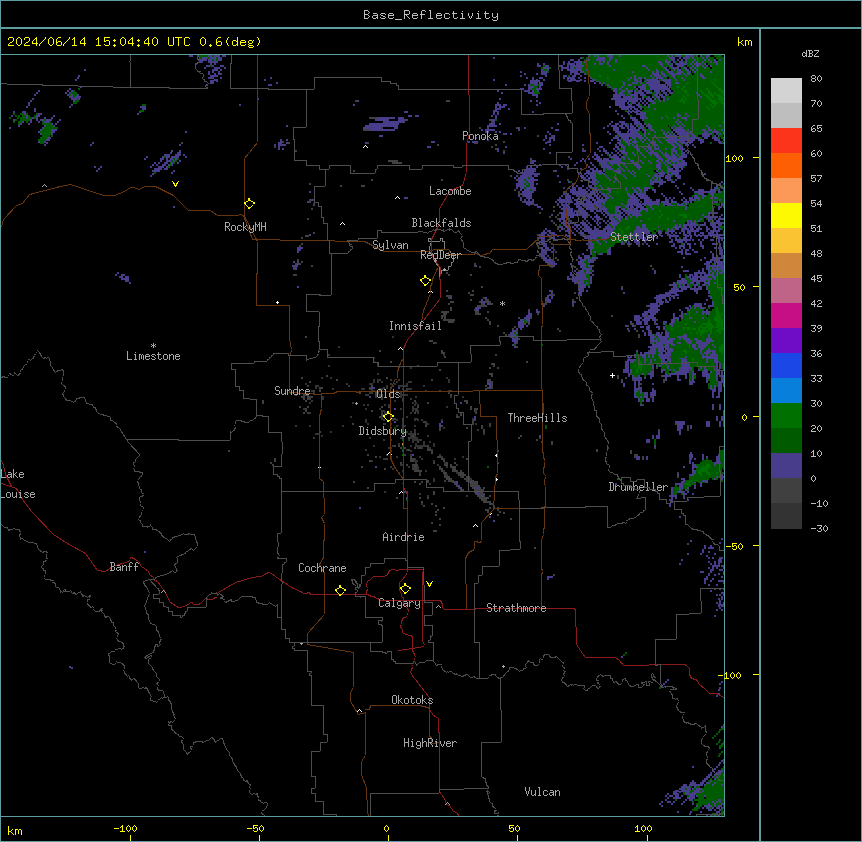
Task: Click the Base_Reflectivity title
Action: tap(431, 15)
